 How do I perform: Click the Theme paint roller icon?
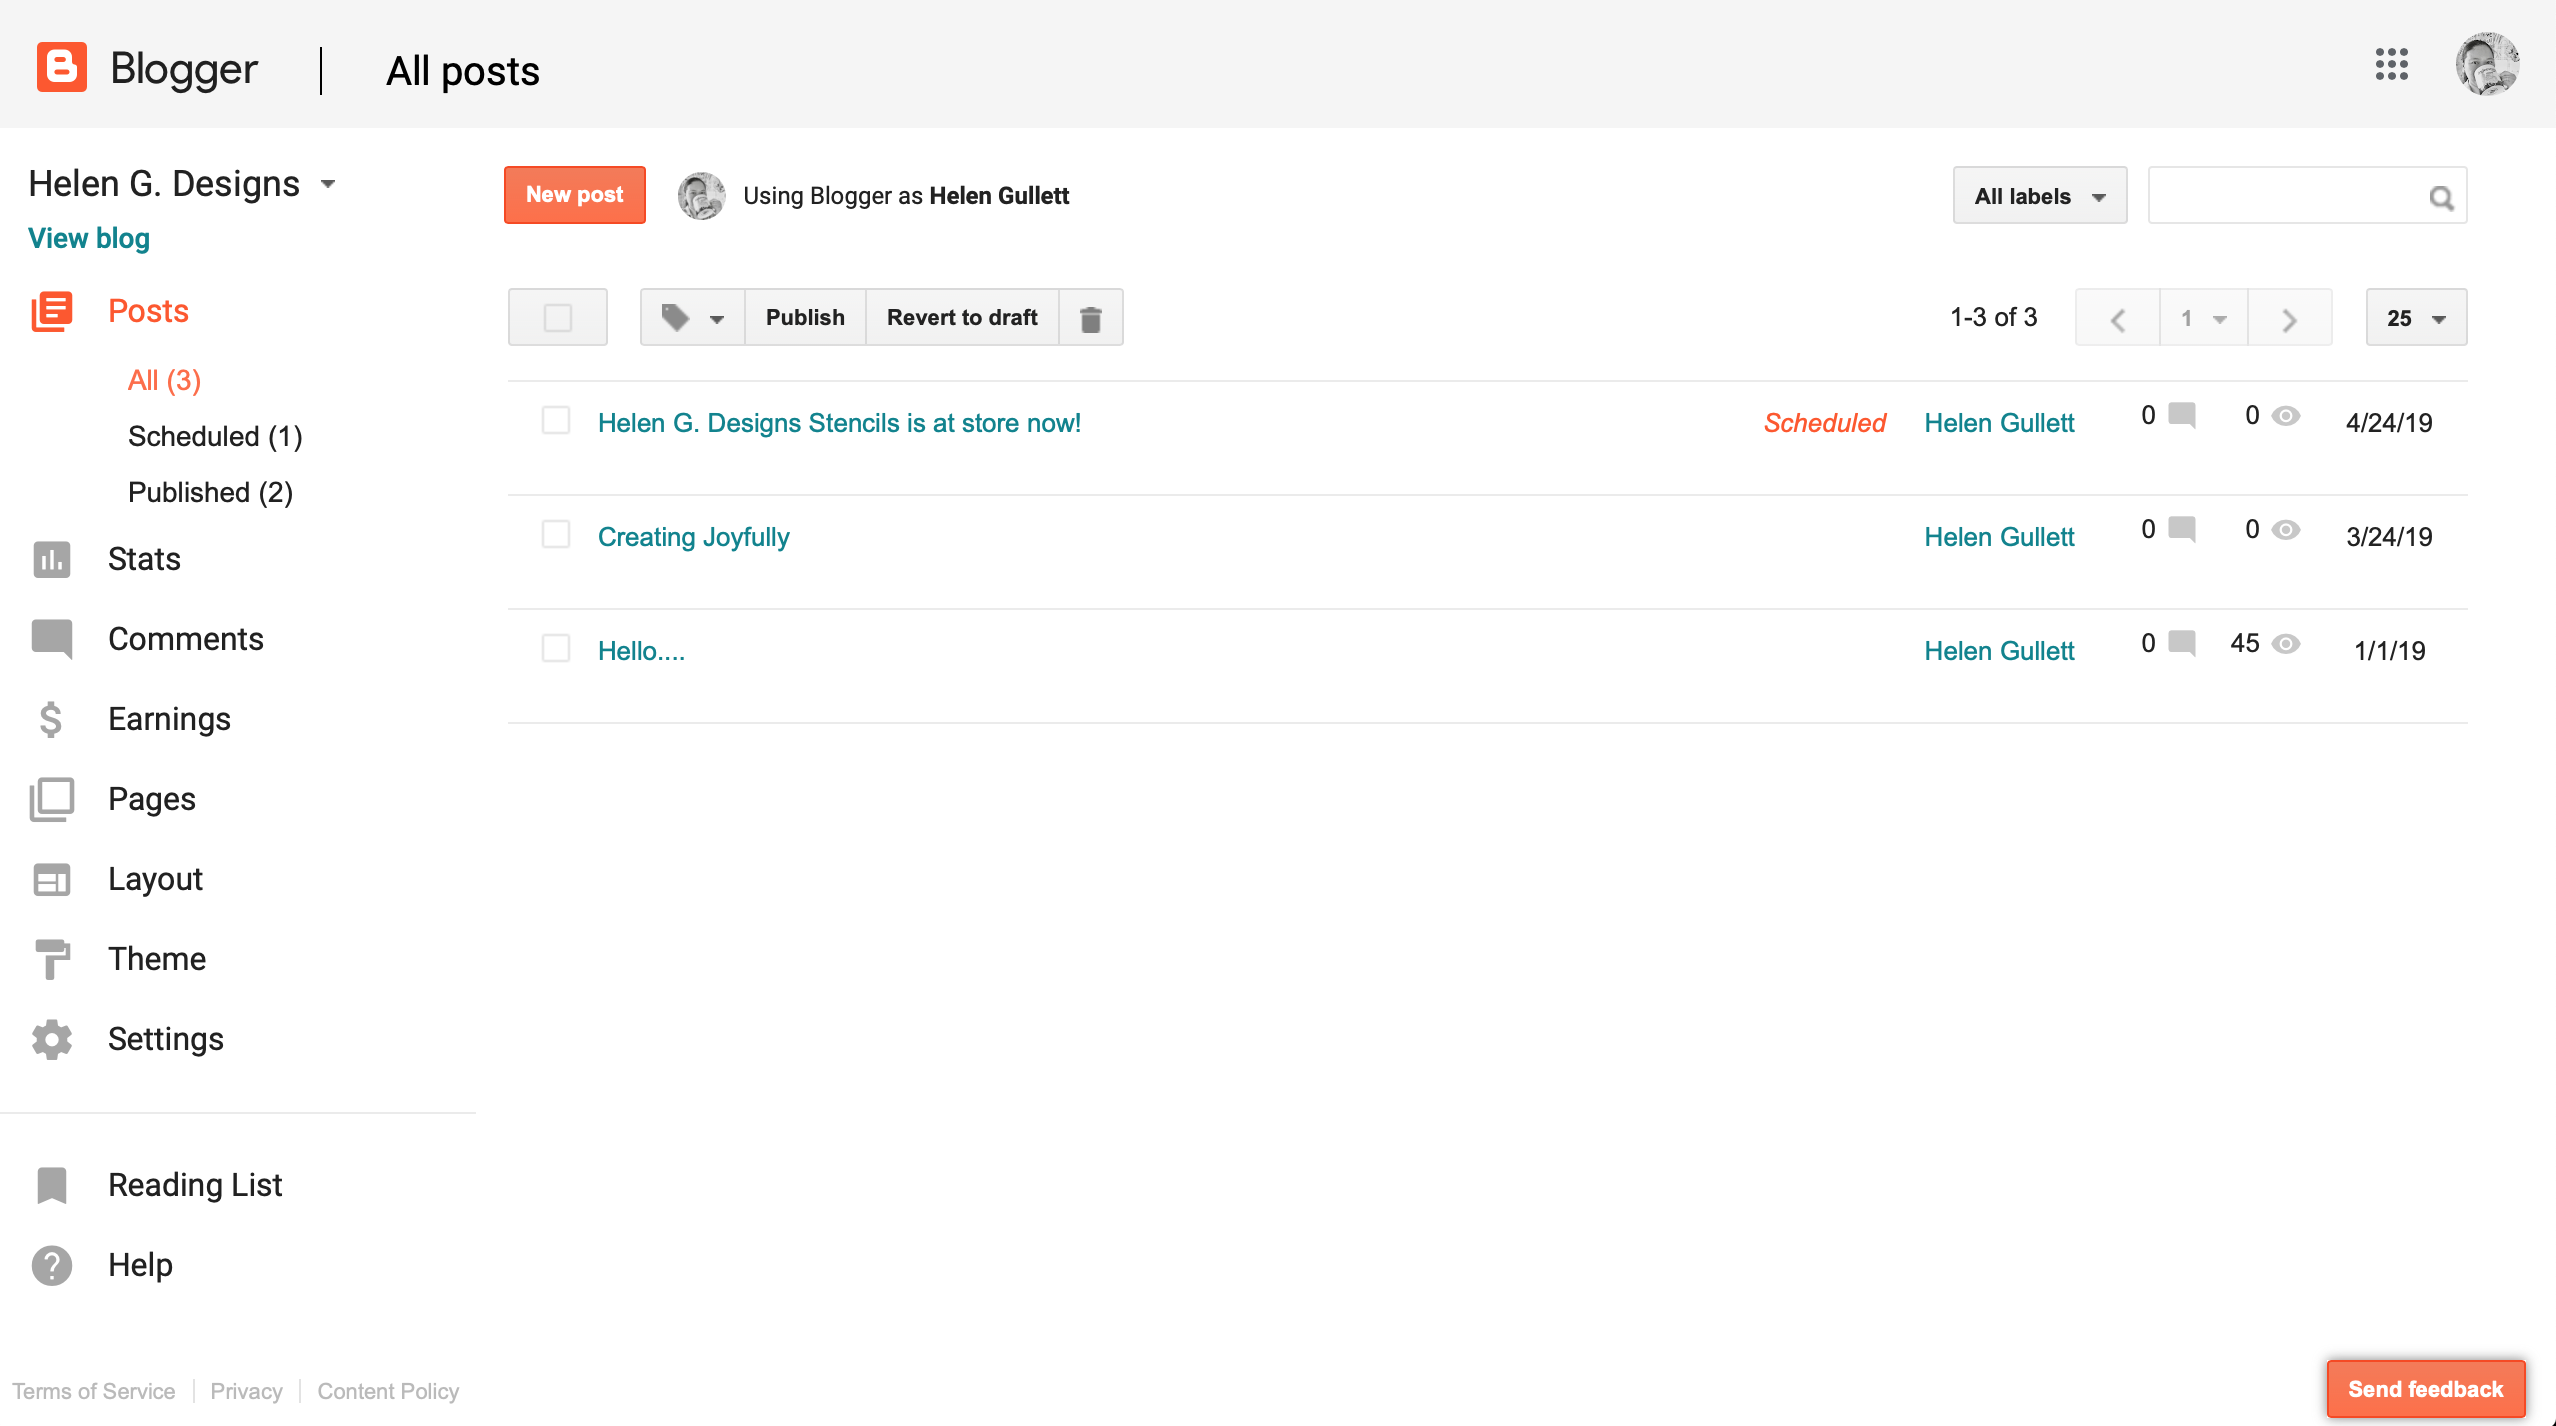[51, 959]
